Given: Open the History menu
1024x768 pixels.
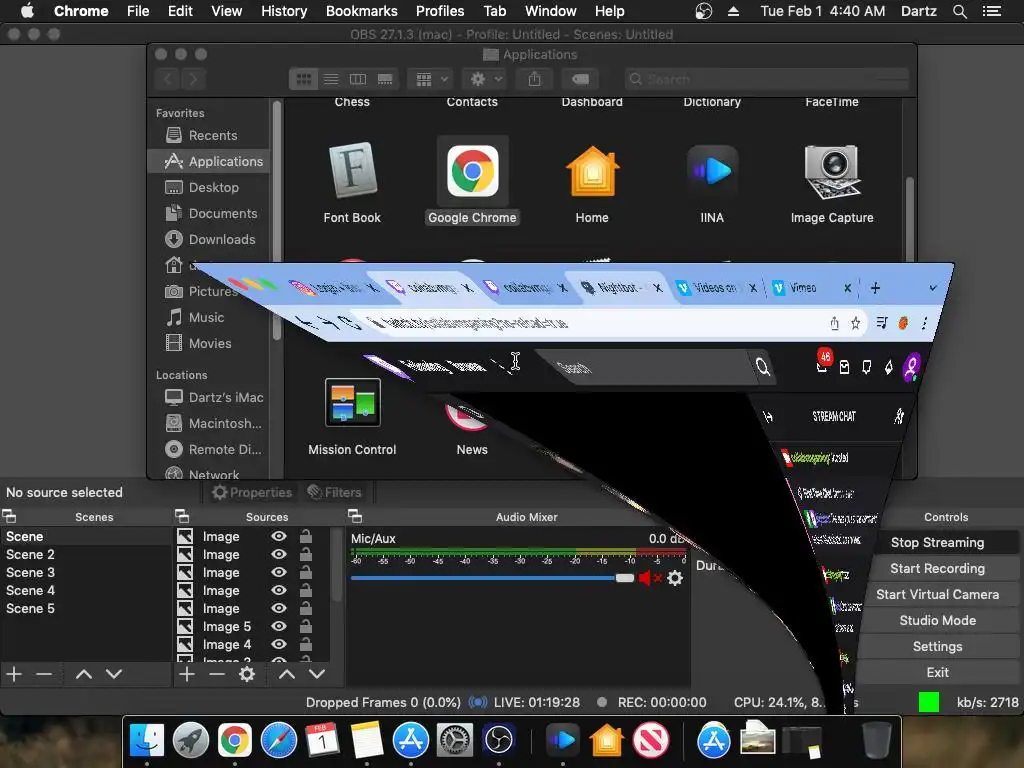Looking at the screenshot, I should click(284, 11).
